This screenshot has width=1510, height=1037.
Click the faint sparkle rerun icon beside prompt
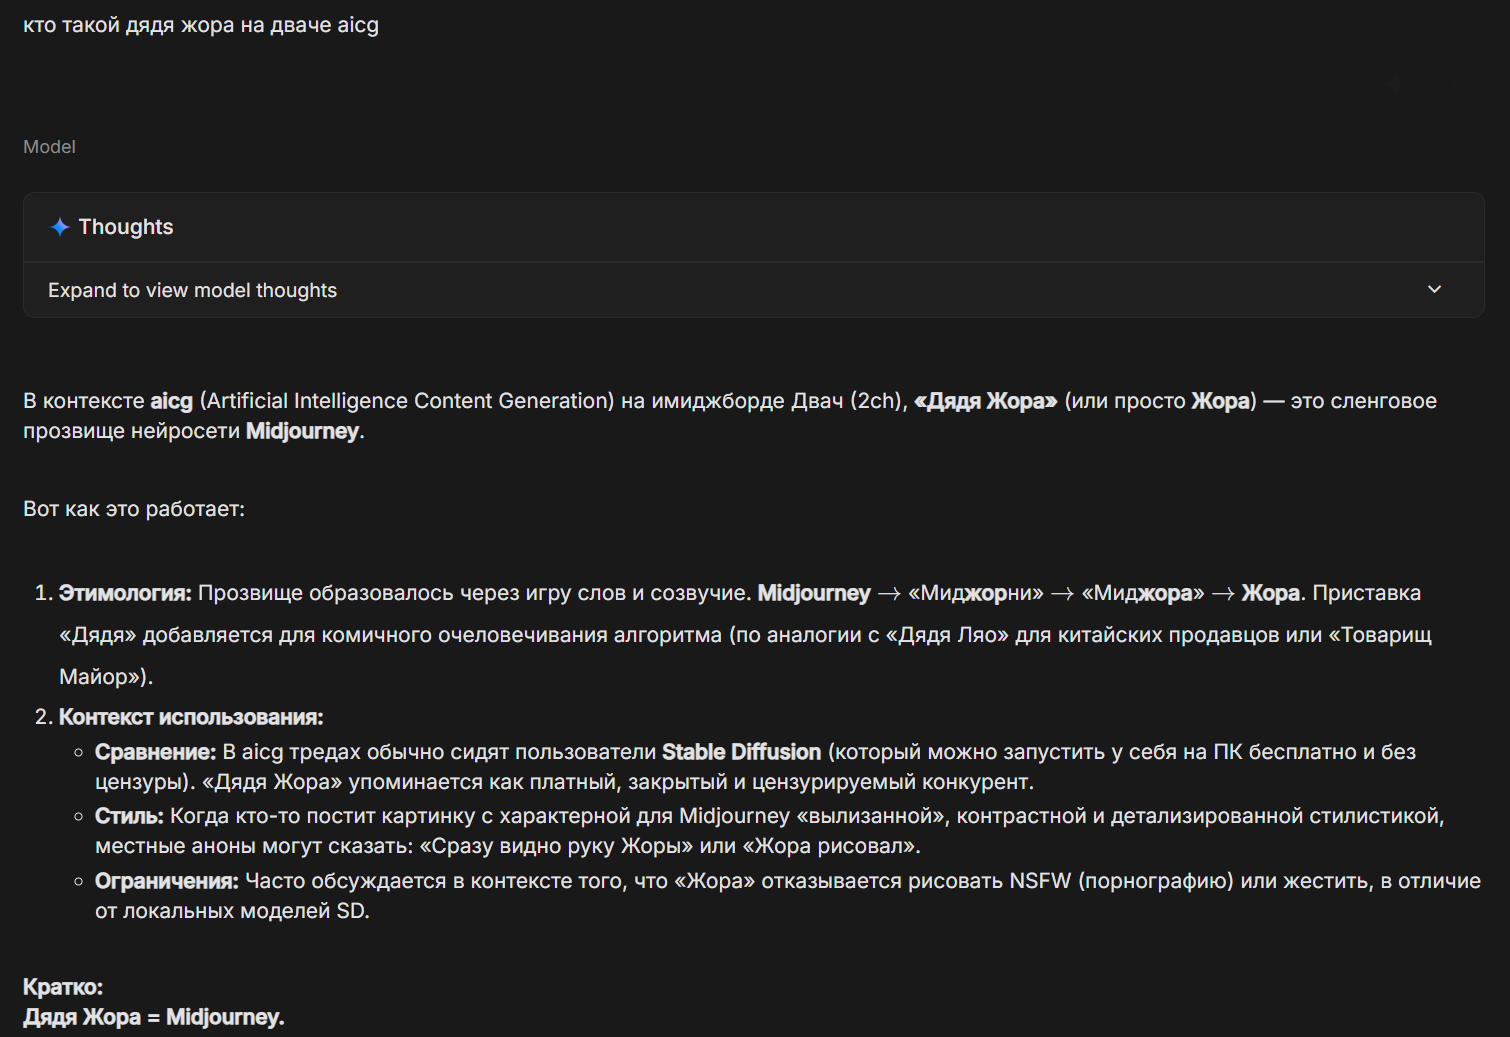(1395, 84)
